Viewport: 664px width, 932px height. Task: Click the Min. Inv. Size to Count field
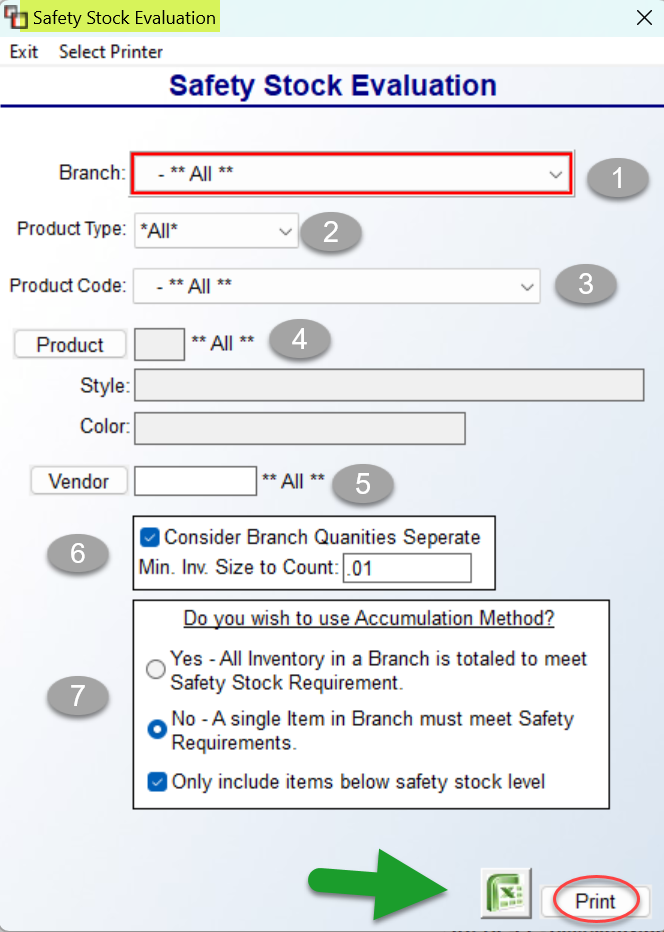coord(407,568)
